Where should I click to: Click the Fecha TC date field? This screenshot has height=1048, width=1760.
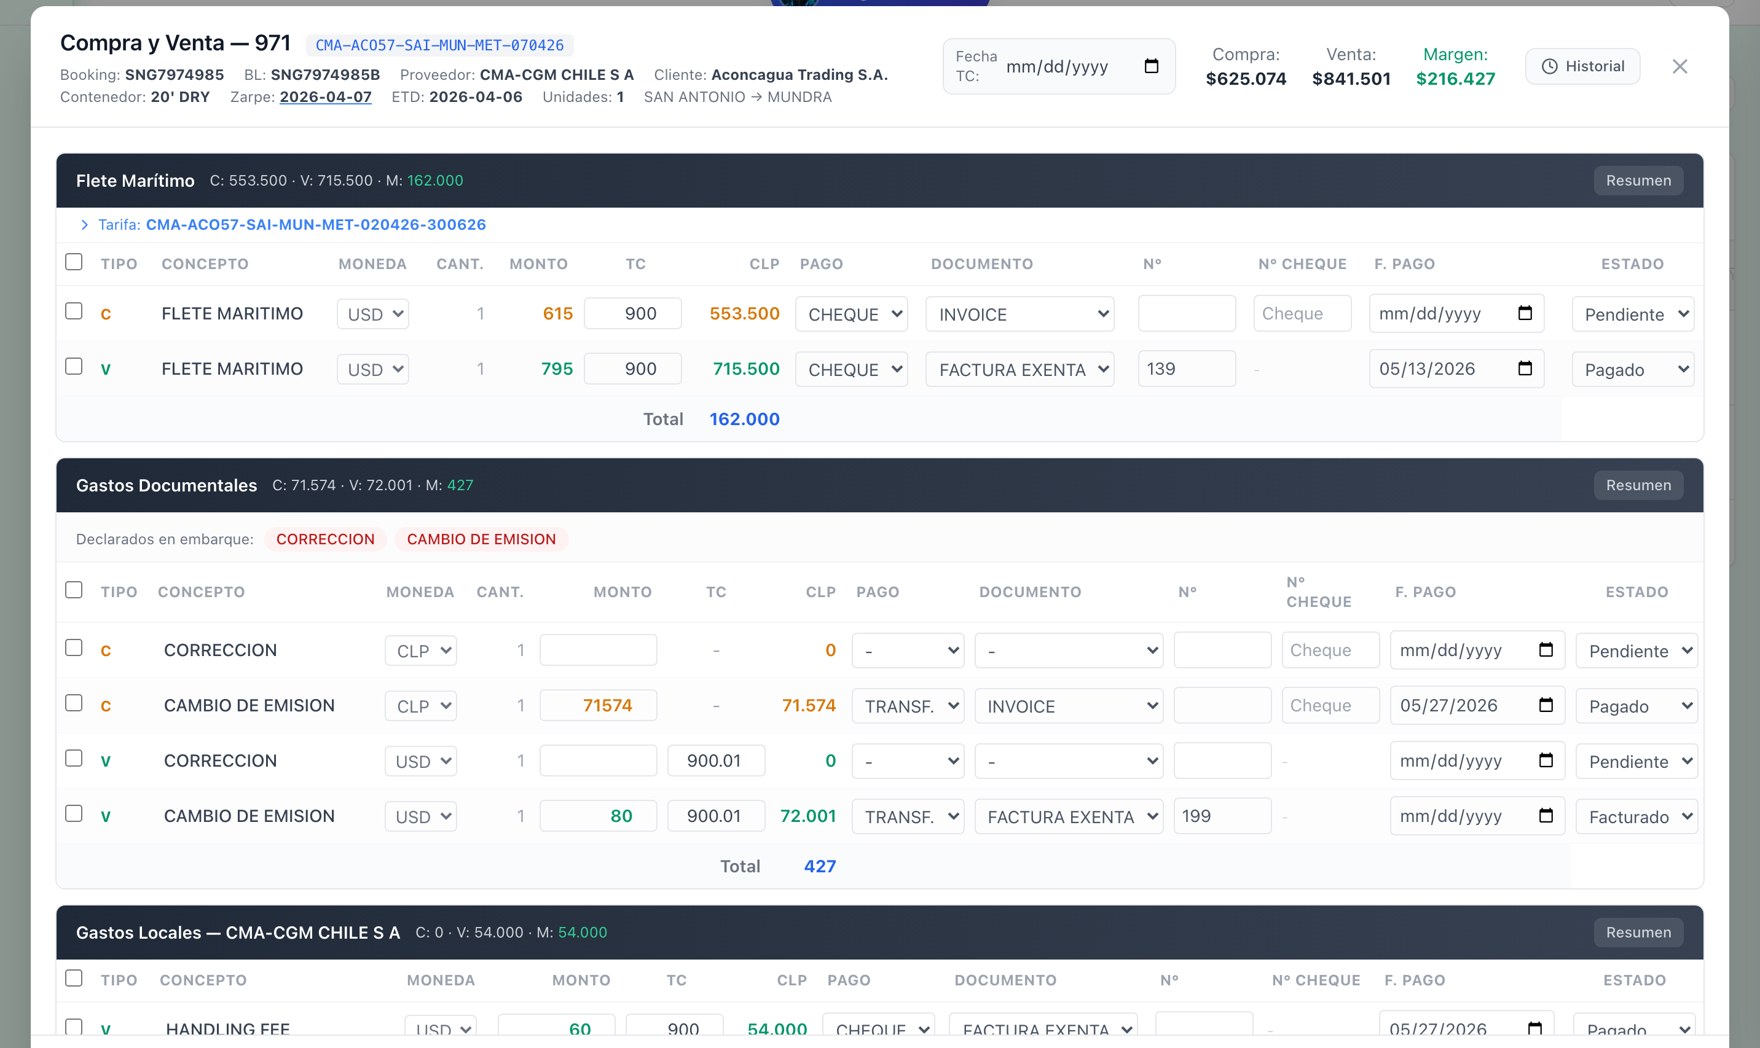click(x=1085, y=66)
